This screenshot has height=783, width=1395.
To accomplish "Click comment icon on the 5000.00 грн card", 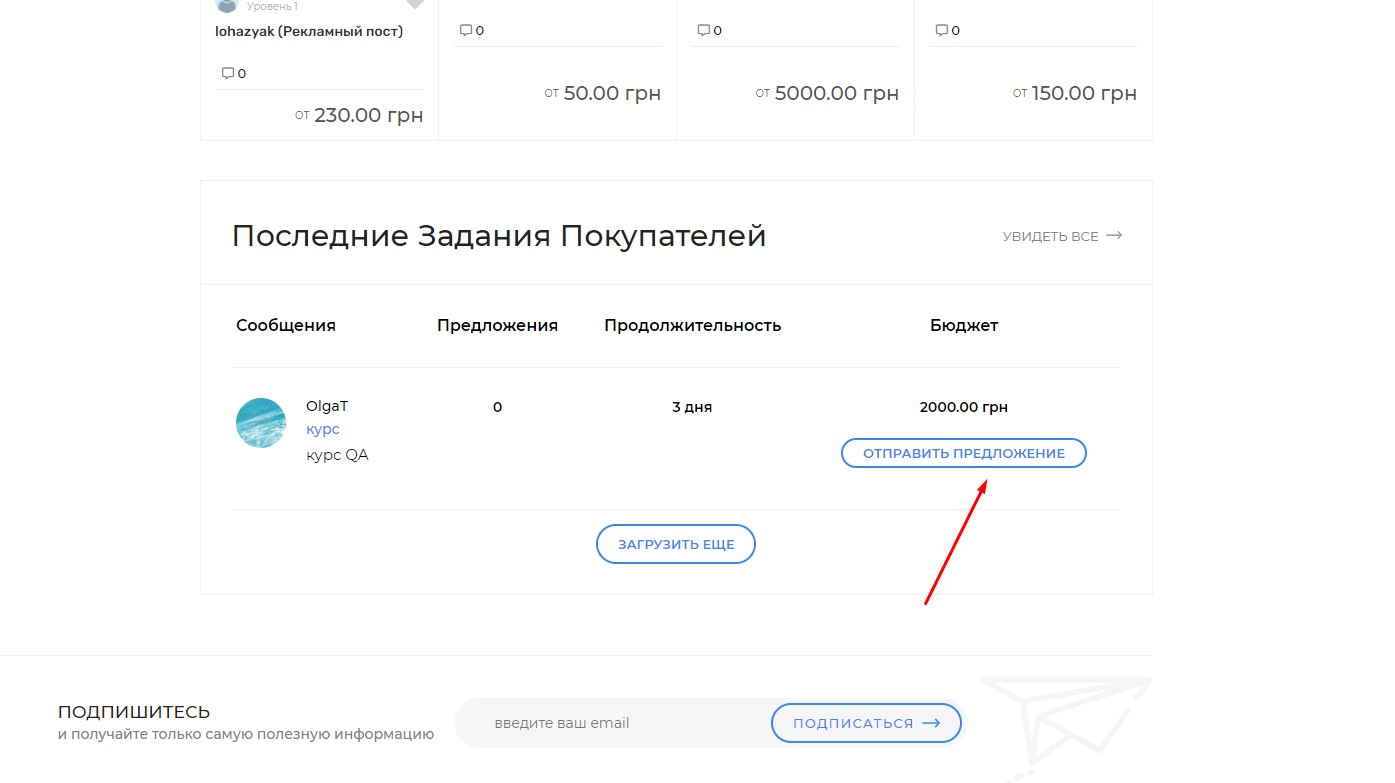I will tap(703, 30).
